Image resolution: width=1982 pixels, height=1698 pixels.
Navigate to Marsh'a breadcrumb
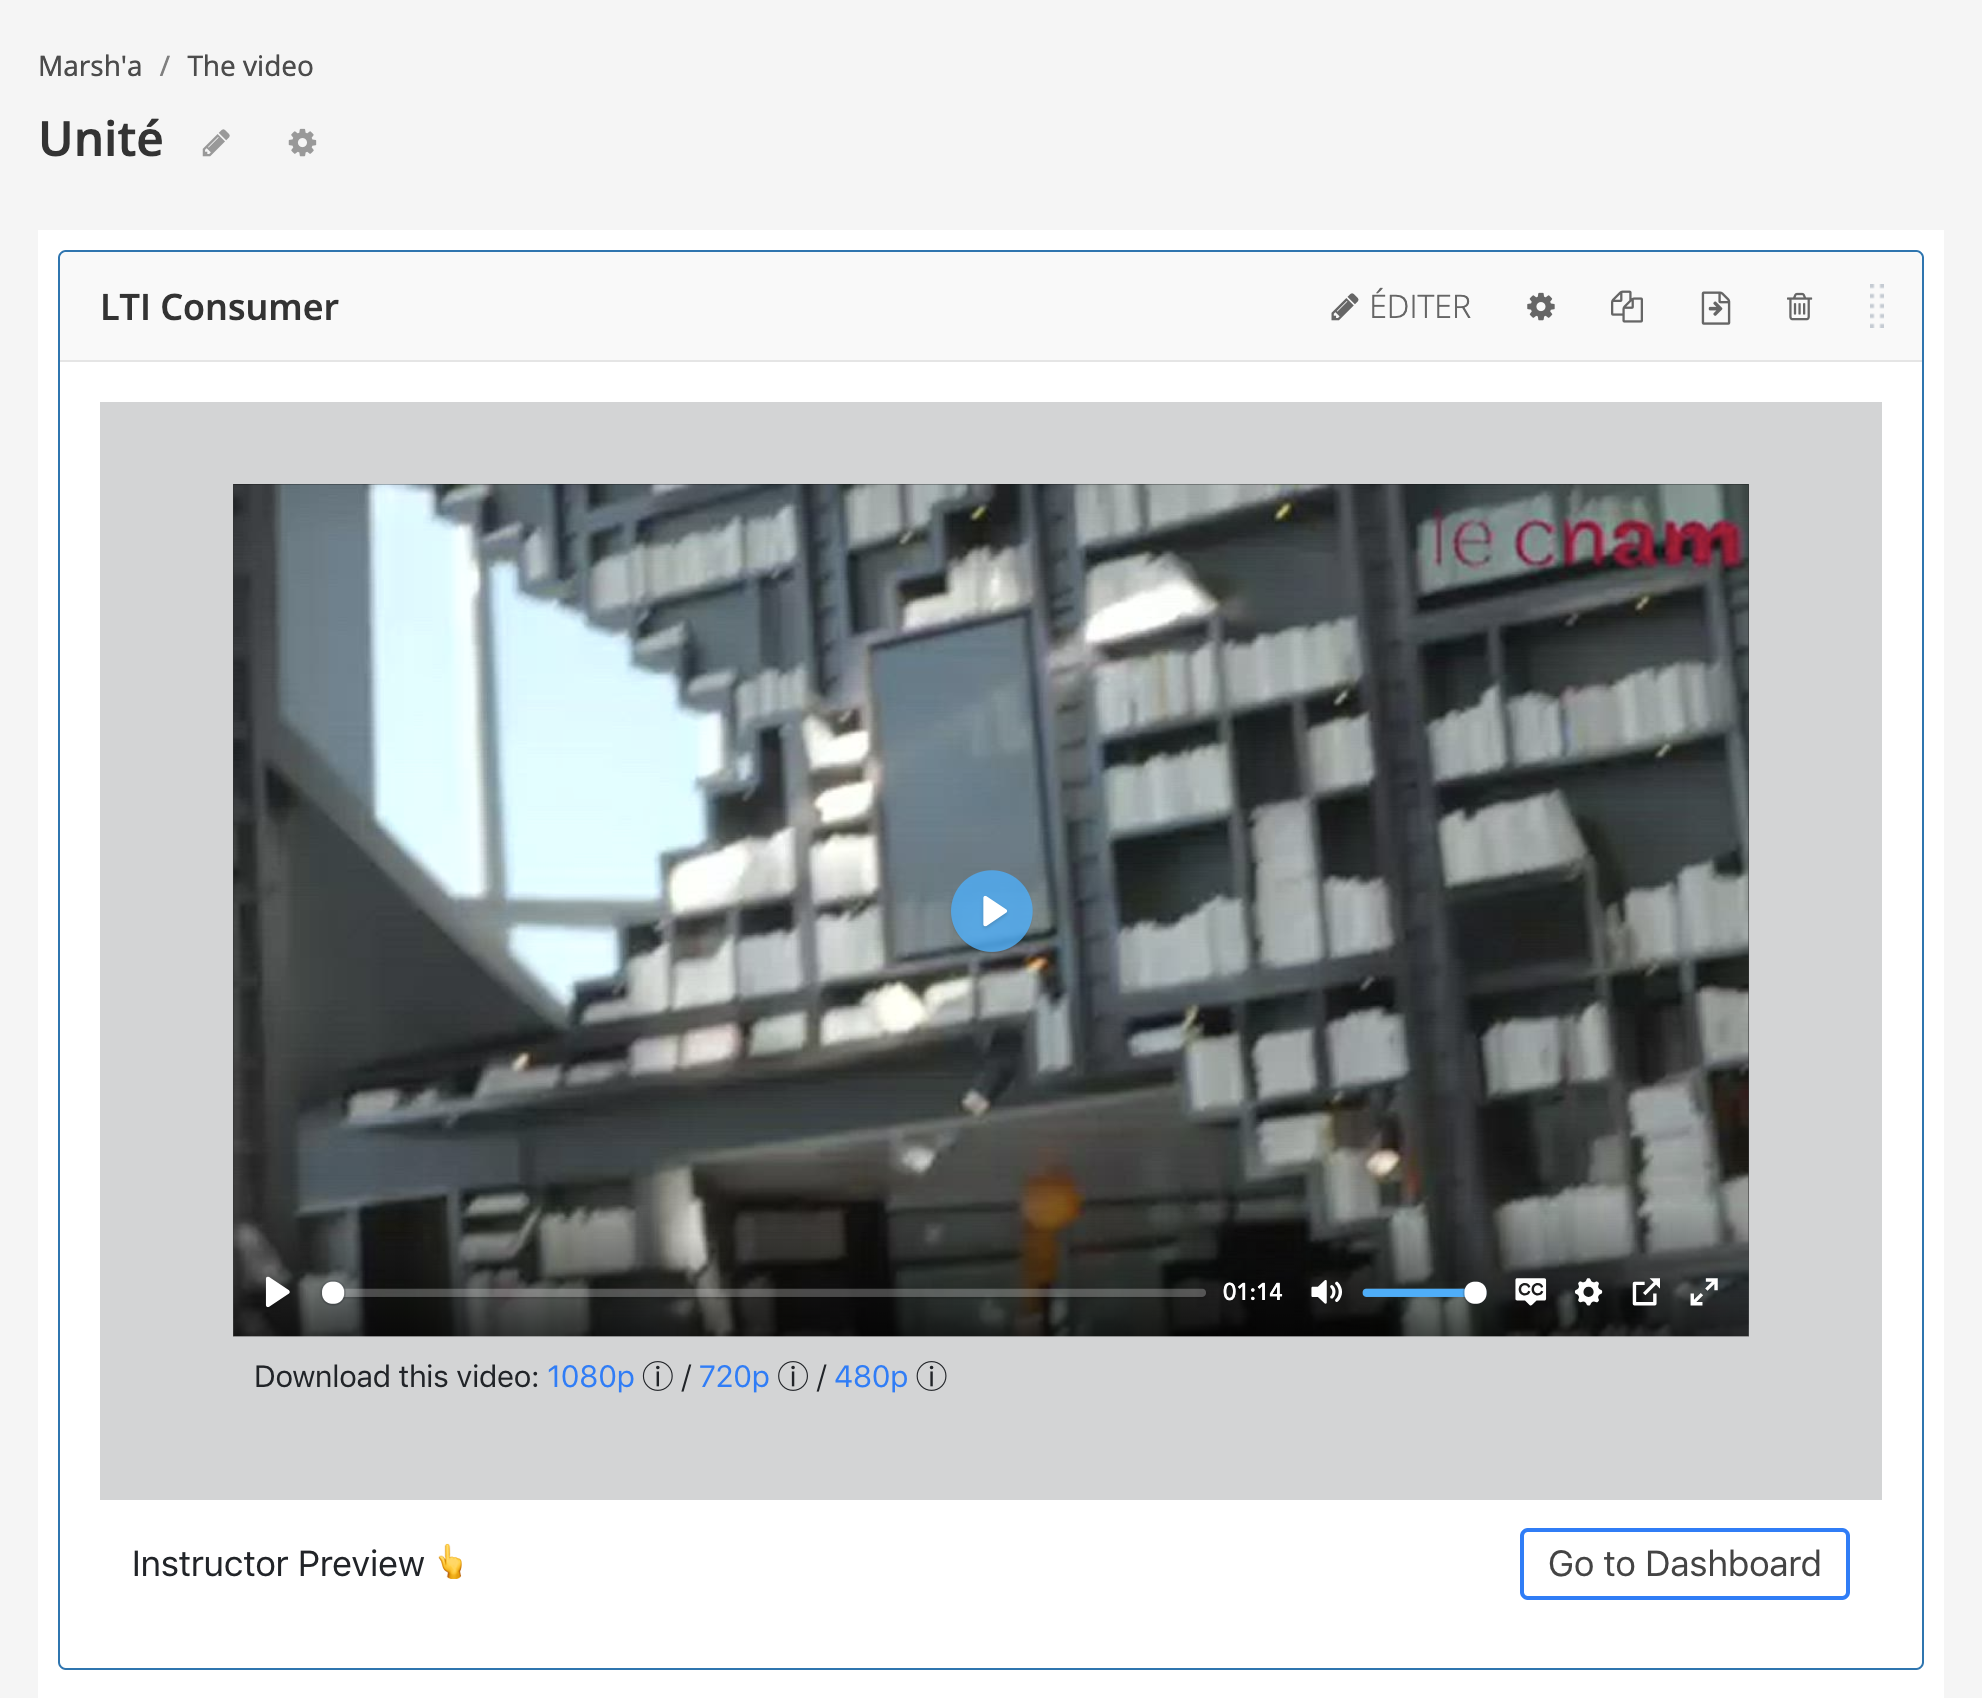pyautogui.click(x=90, y=66)
